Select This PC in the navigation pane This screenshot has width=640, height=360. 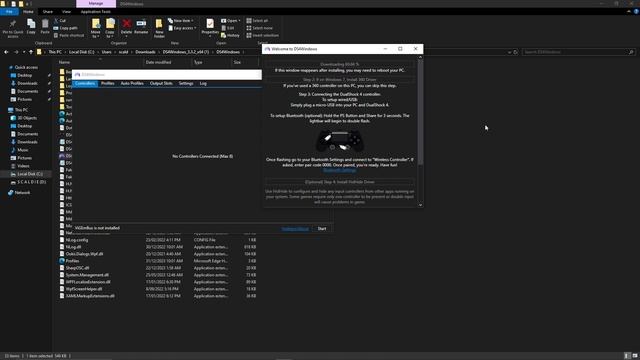21,110
